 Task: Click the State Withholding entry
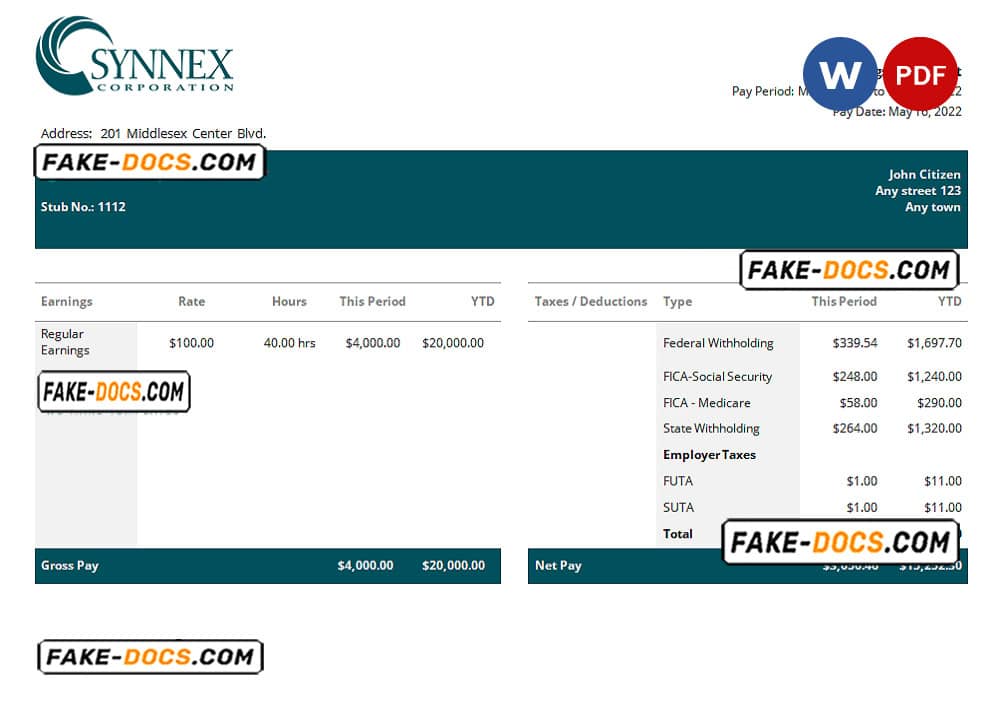(x=711, y=428)
